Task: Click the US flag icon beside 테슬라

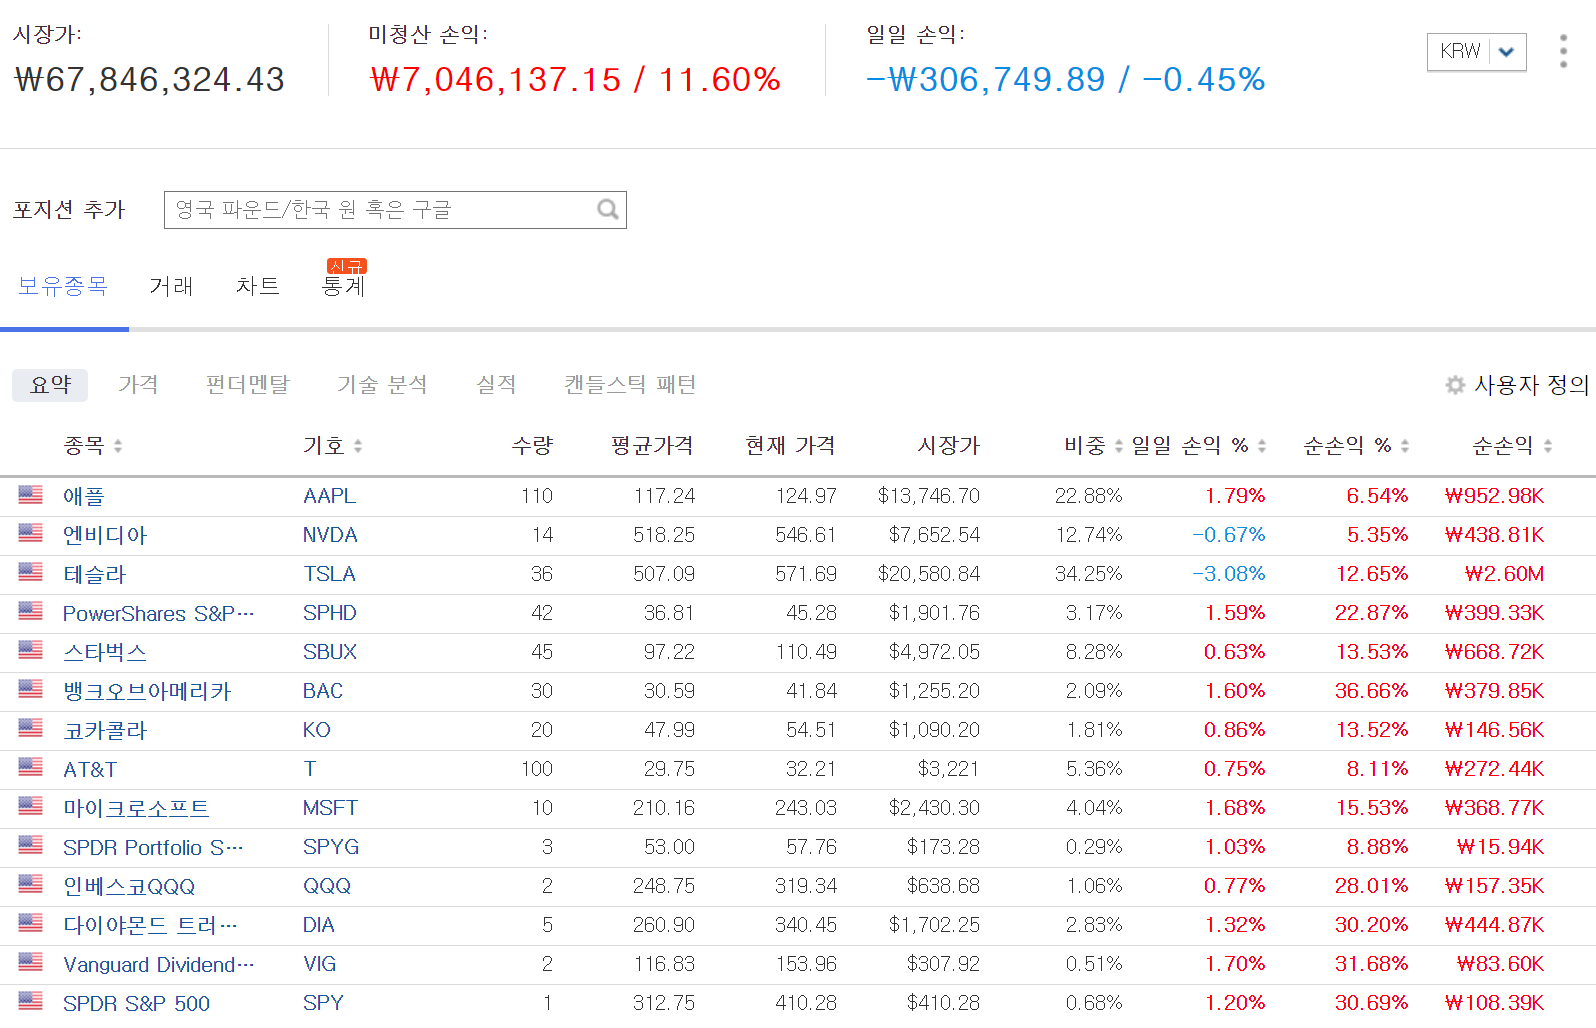Action: click(31, 572)
